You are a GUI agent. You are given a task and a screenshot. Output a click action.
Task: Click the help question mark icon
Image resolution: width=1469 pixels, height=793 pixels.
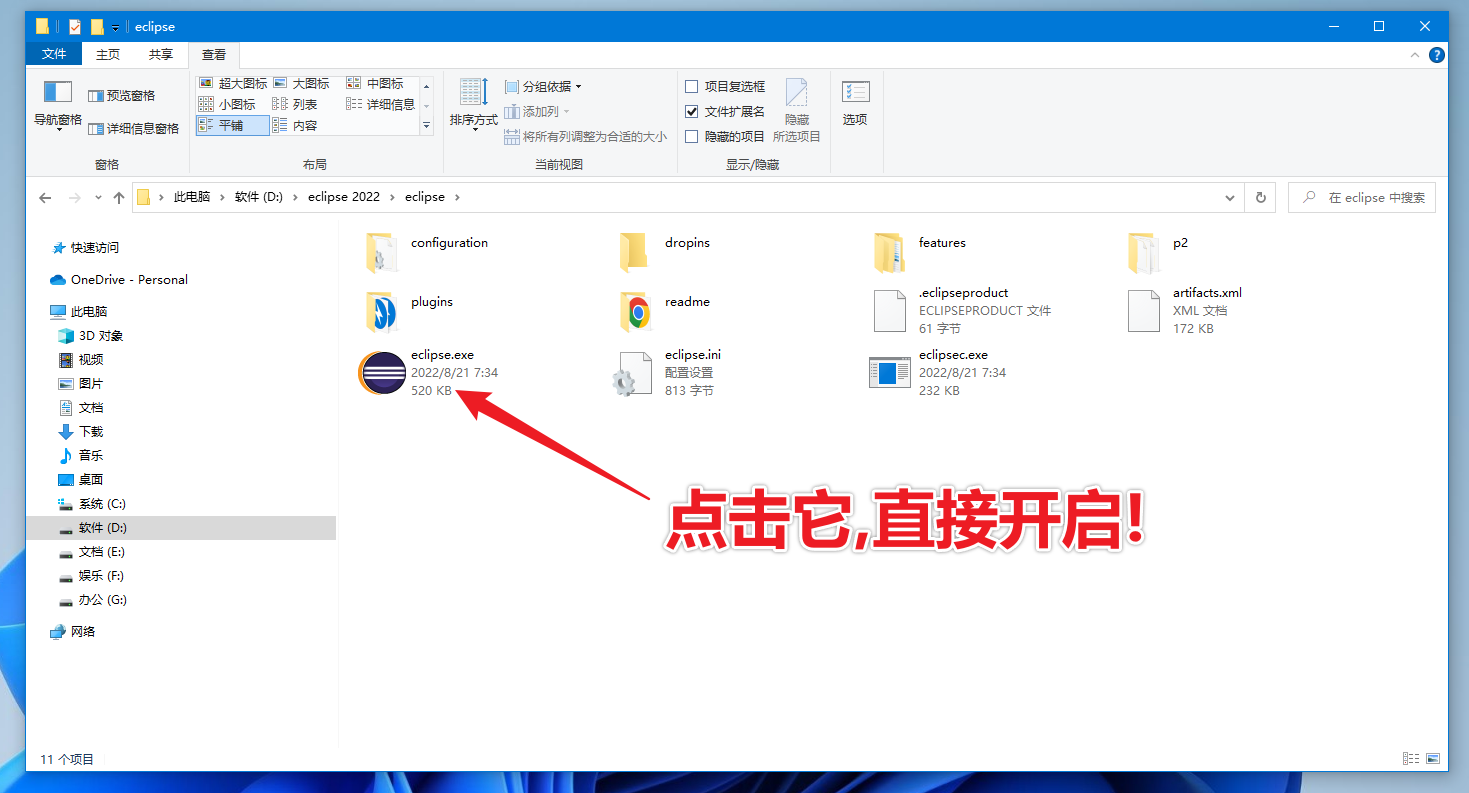click(x=1436, y=55)
